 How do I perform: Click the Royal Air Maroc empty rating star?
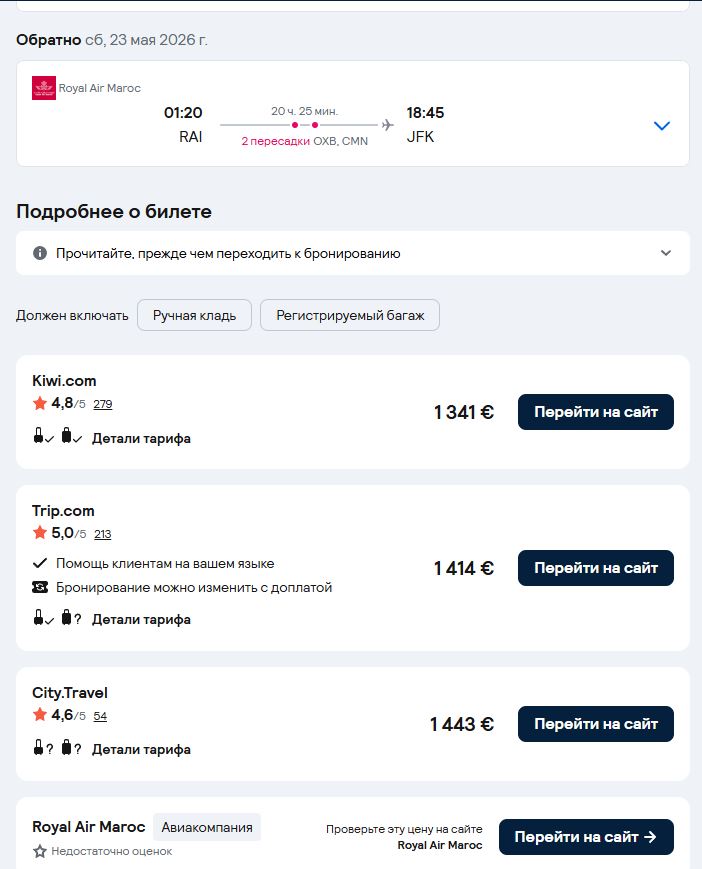pyautogui.click(x=39, y=851)
